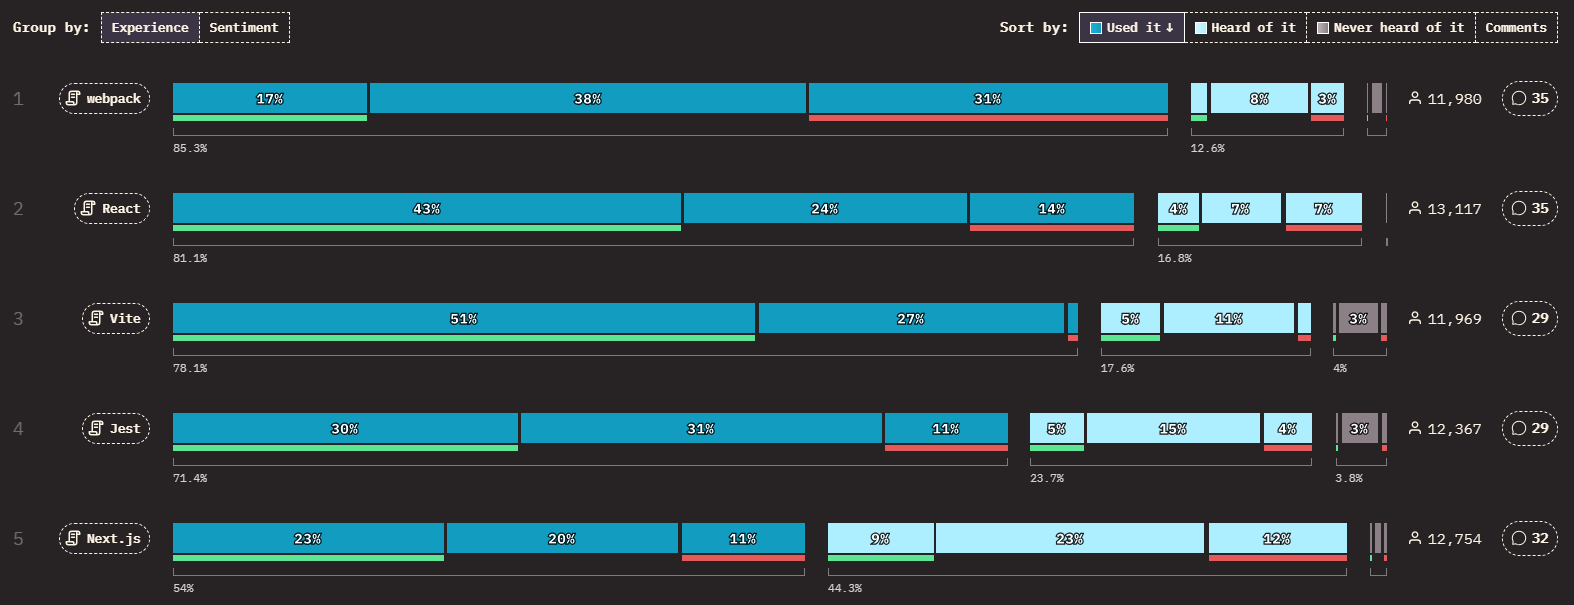Click Vite's 17.6% heard total
The image size is (1574, 605).
(x=1118, y=368)
